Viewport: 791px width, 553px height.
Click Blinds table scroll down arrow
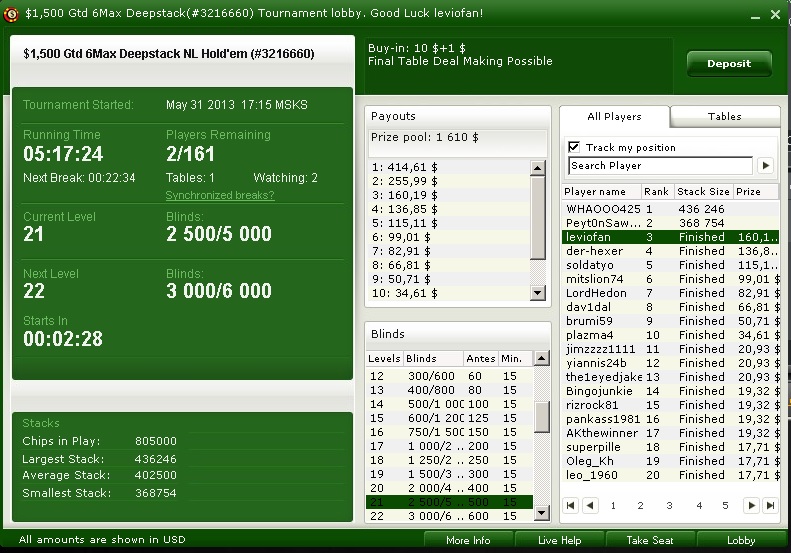click(541, 514)
